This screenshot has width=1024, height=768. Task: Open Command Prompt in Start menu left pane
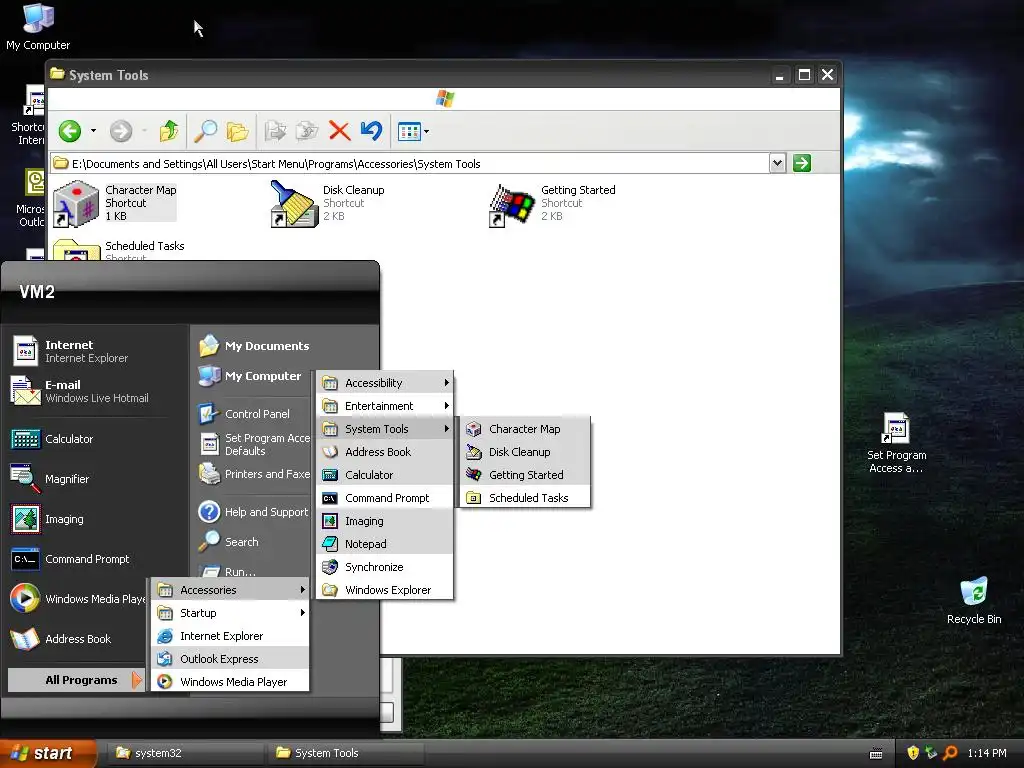click(71, 559)
